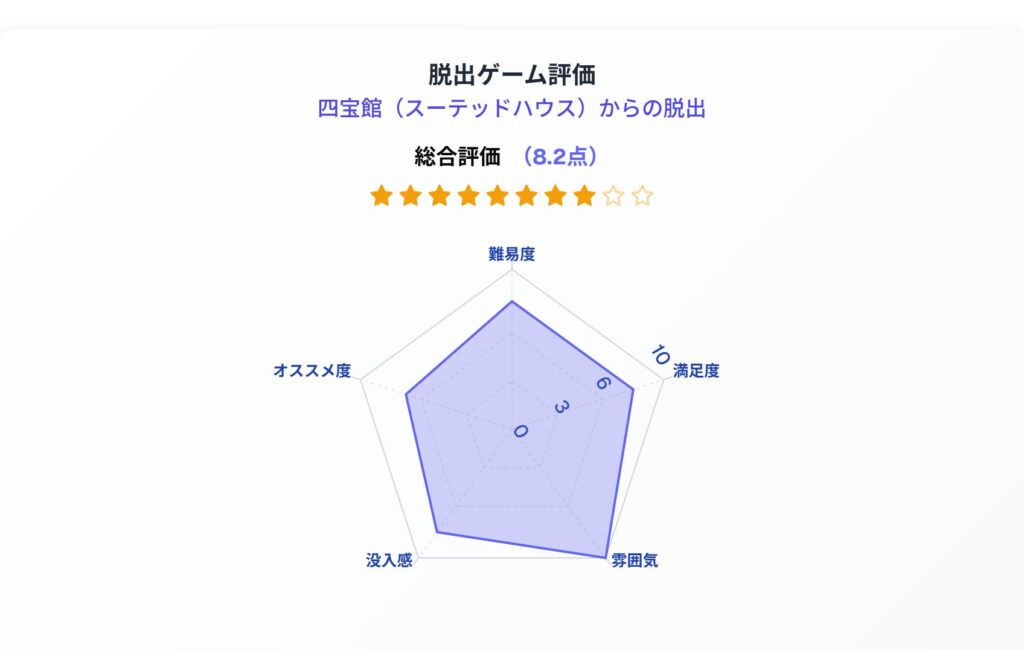This screenshot has height=650, width=1024.
Task: Click the 脱出ゲーム評価 heading
Action: click(512, 74)
